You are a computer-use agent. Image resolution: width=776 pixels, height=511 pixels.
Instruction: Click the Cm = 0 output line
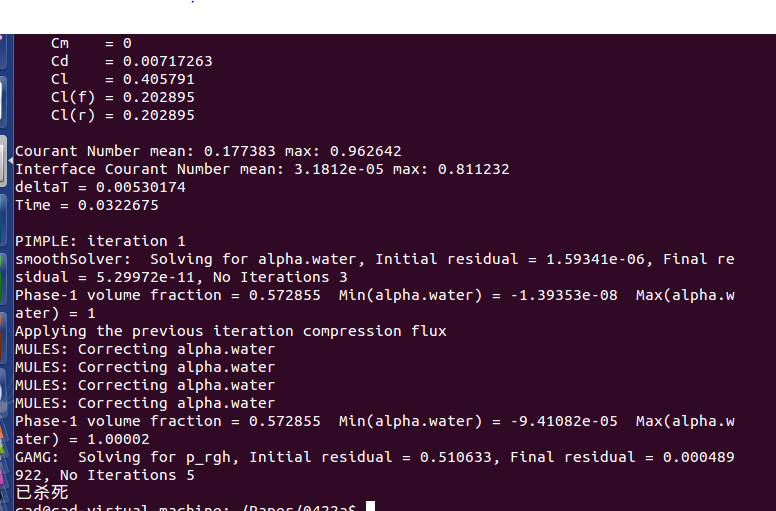click(x=90, y=43)
